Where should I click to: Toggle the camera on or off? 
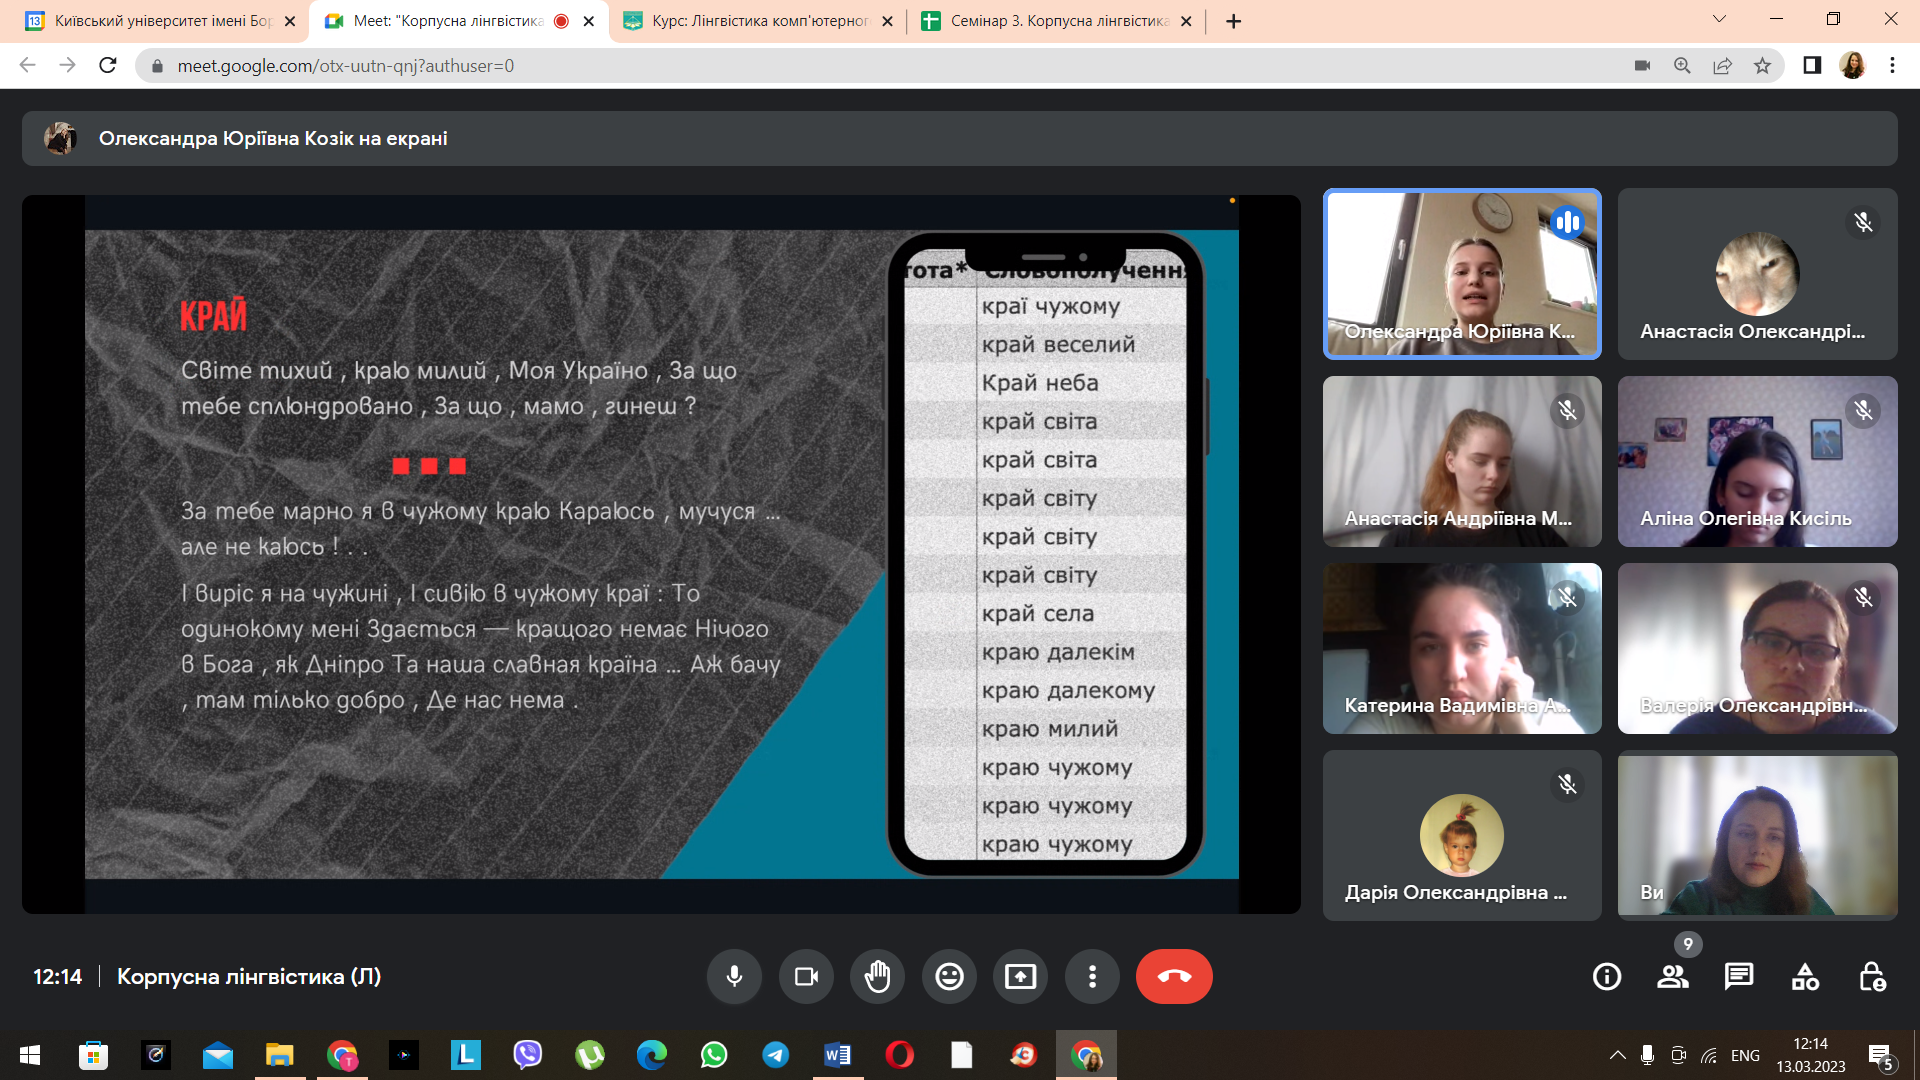coord(806,976)
